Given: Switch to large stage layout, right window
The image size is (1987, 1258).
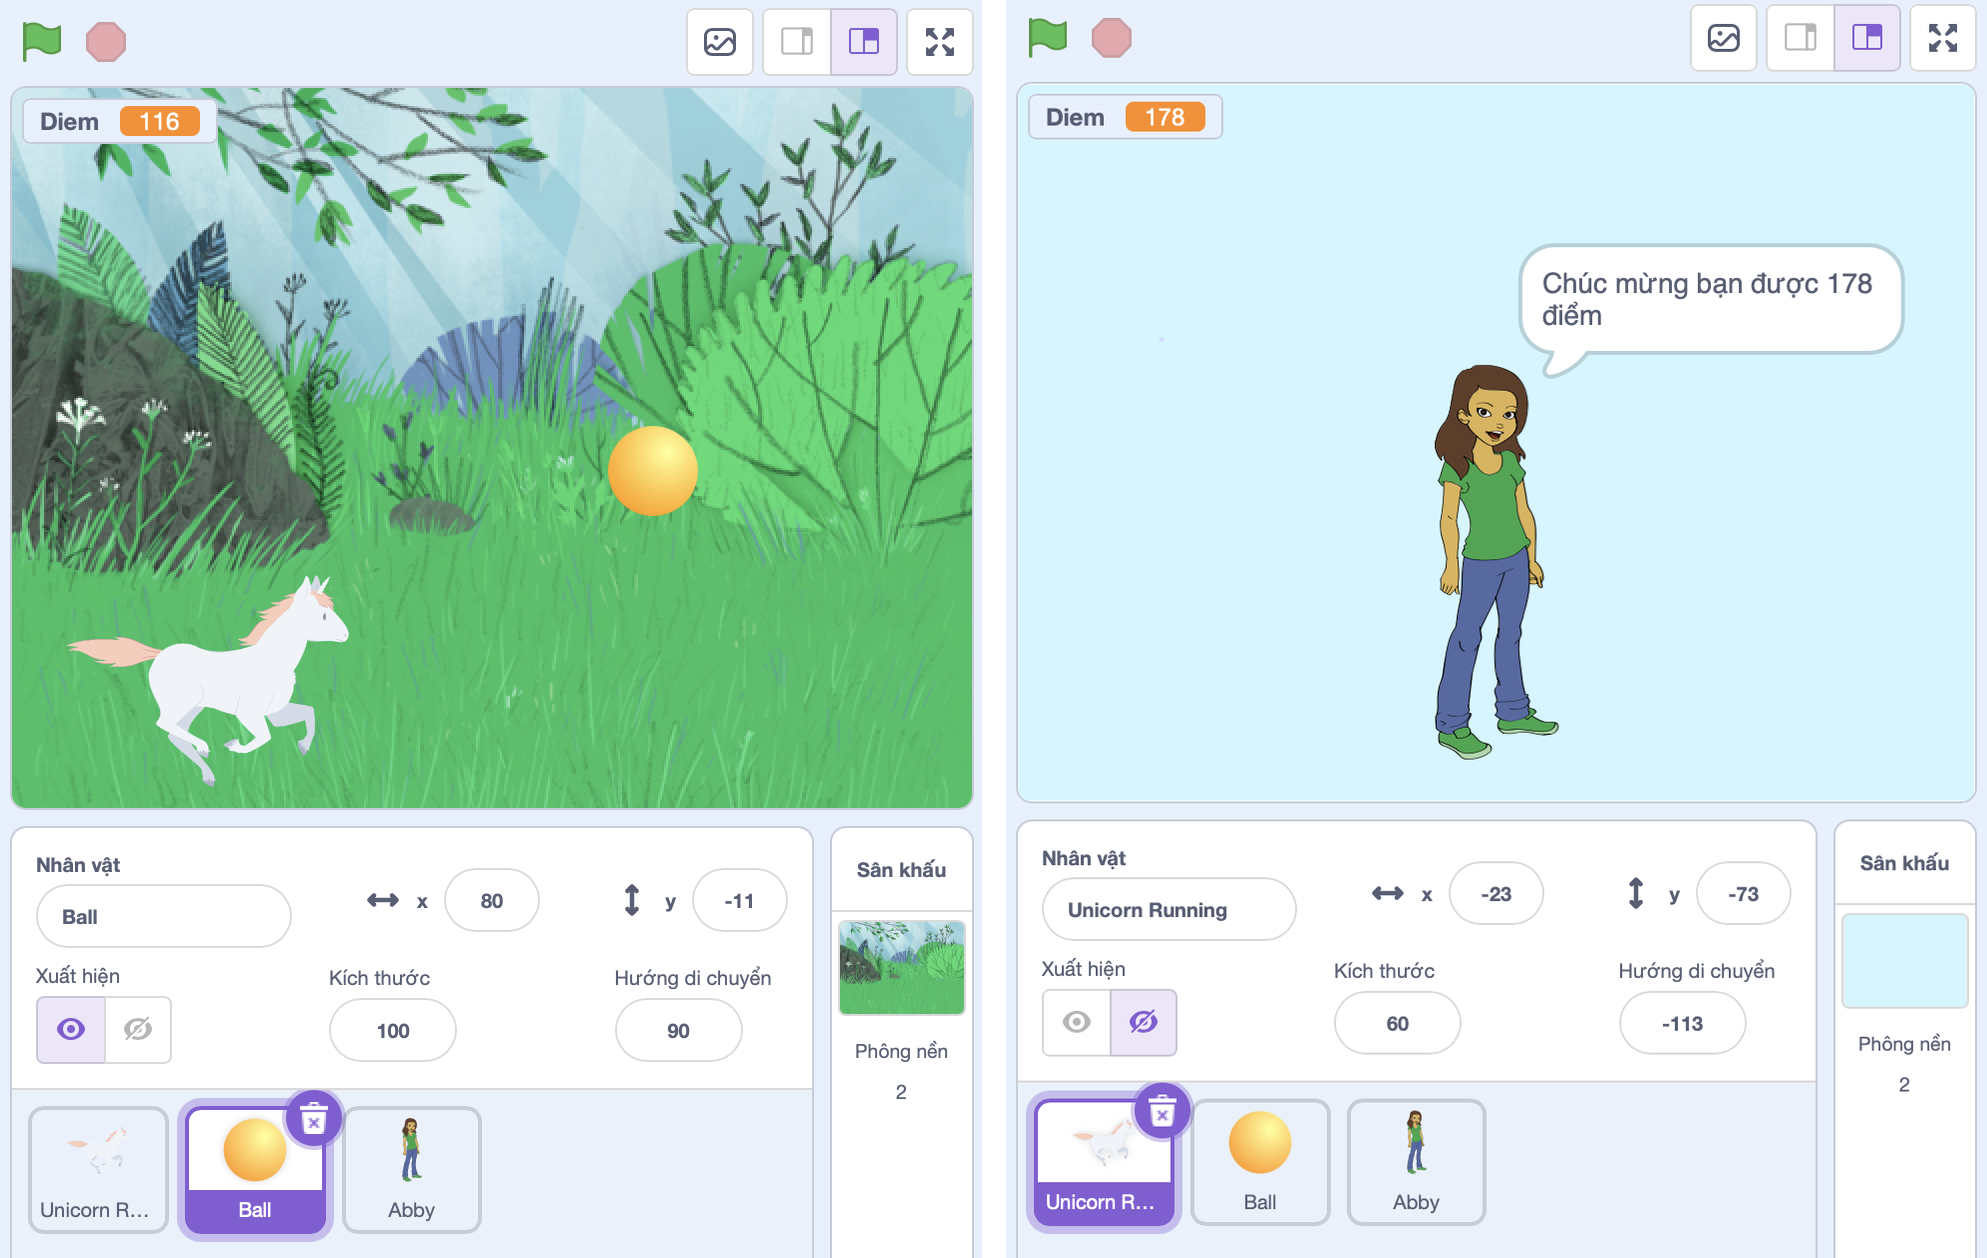Looking at the screenshot, I should point(1868,38).
